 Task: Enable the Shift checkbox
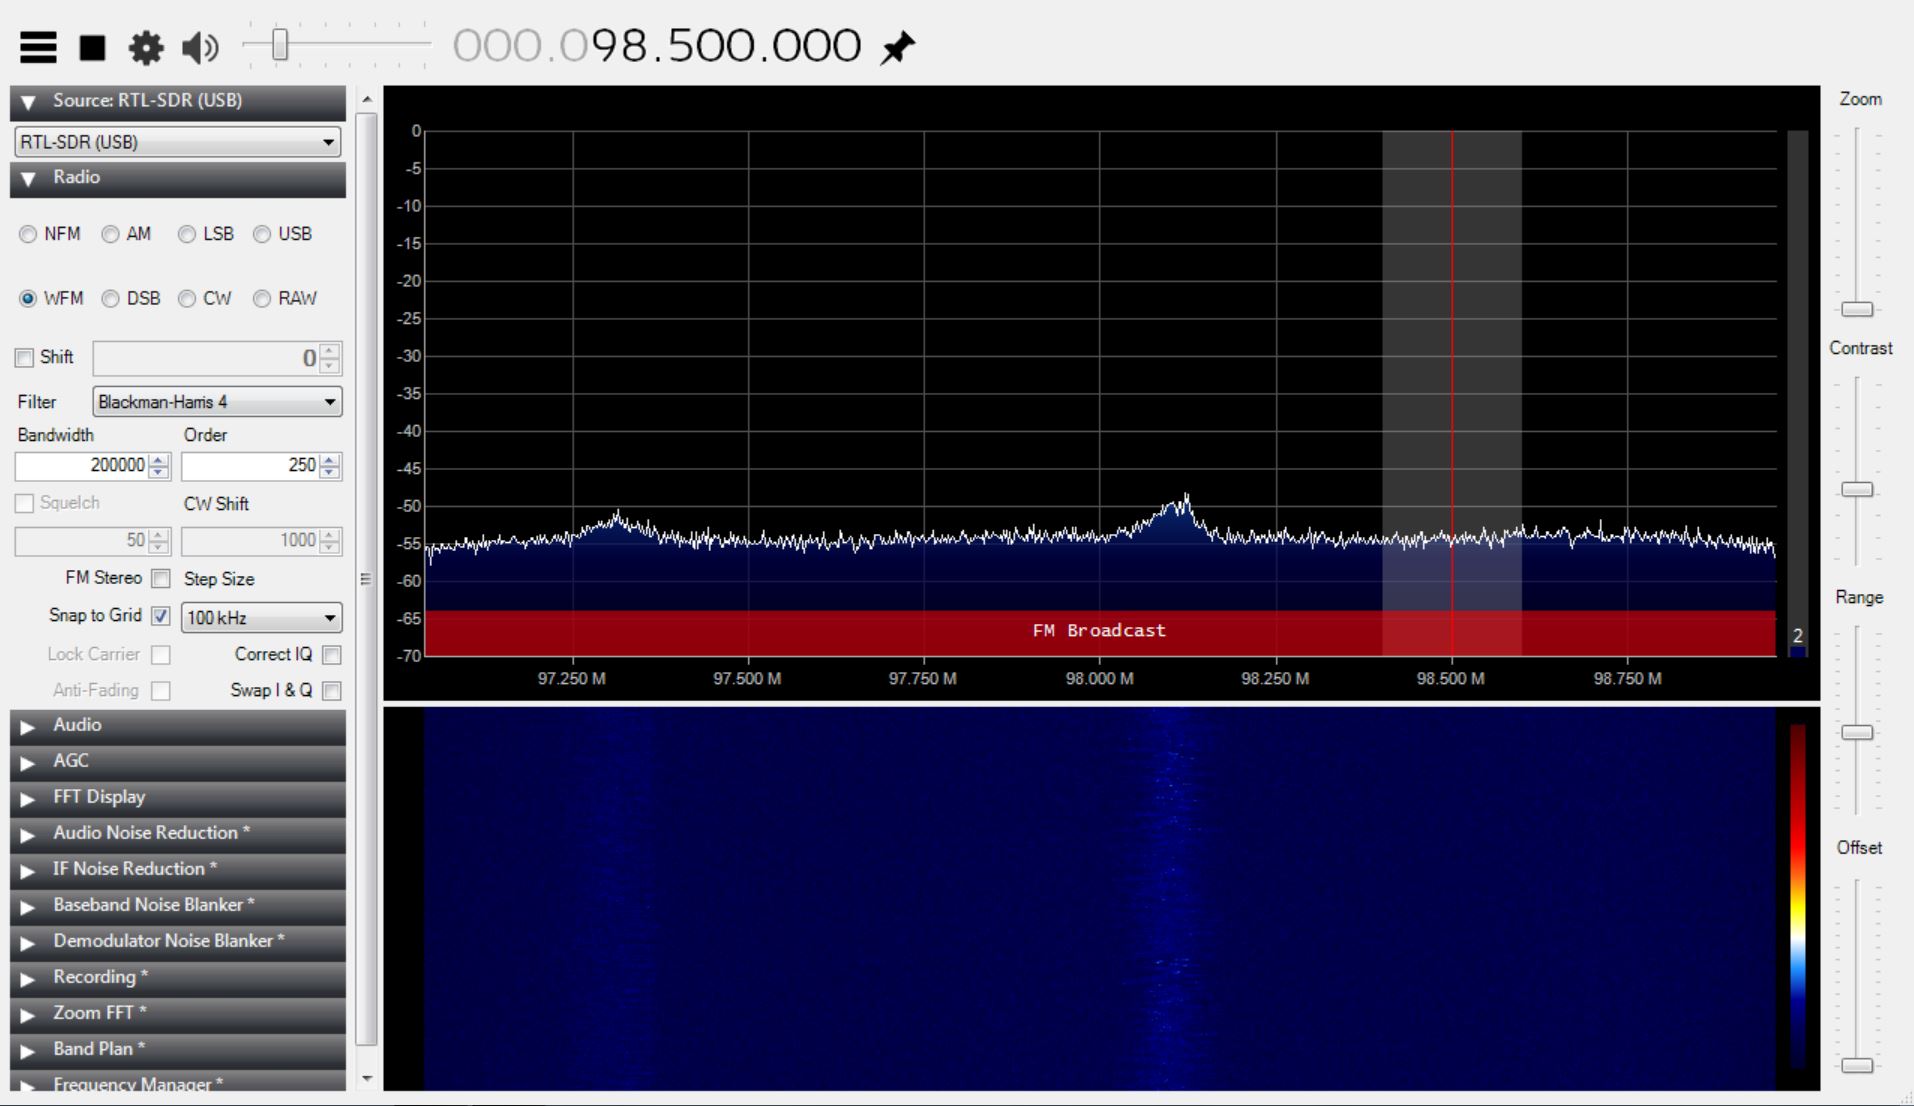23,357
